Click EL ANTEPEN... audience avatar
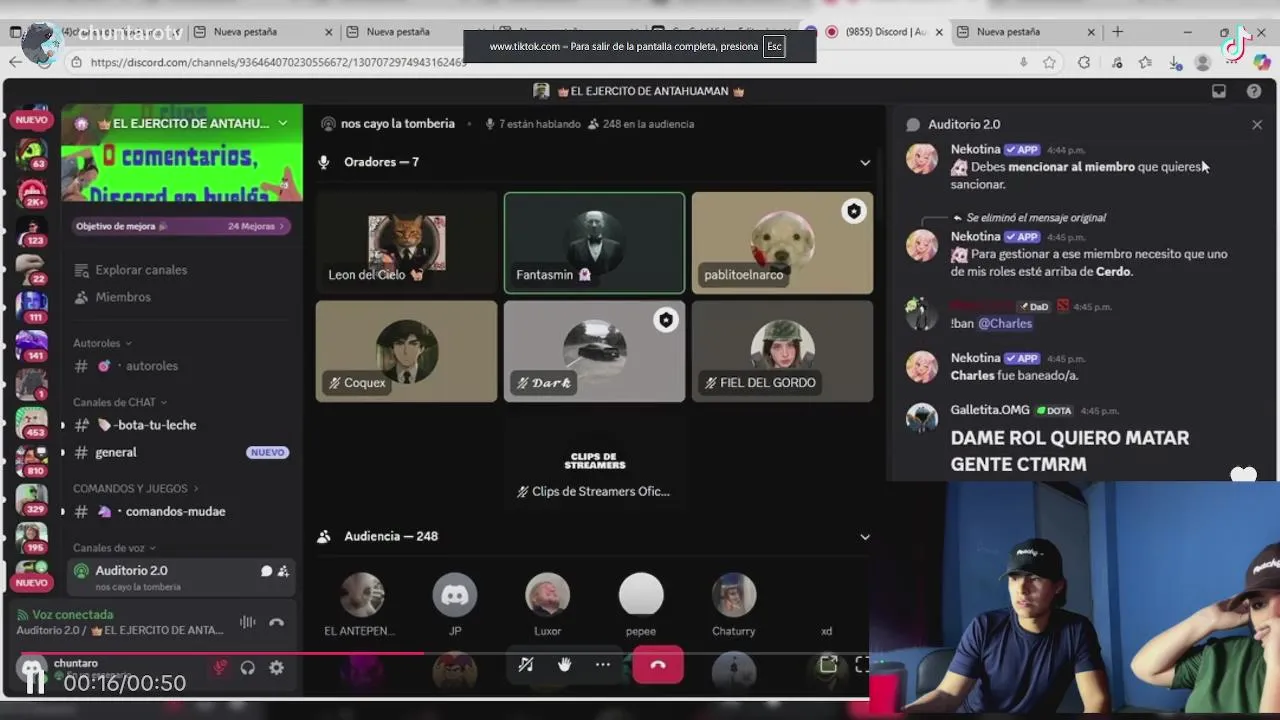Image resolution: width=1280 pixels, height=720 pixels. tap(362, 595)
